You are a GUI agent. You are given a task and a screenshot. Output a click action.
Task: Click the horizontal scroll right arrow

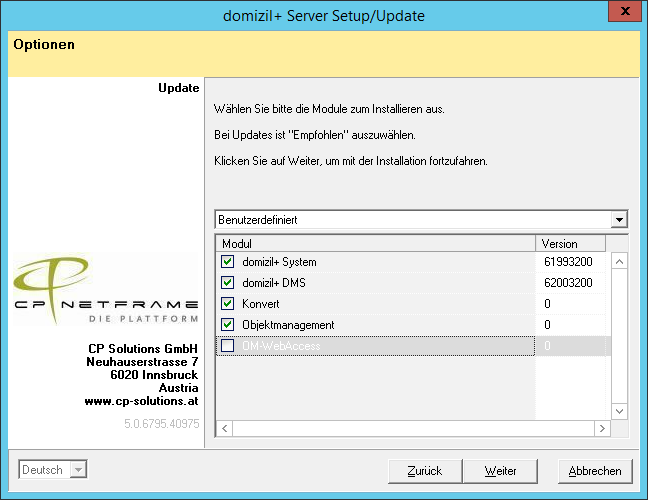pos(602,429)
